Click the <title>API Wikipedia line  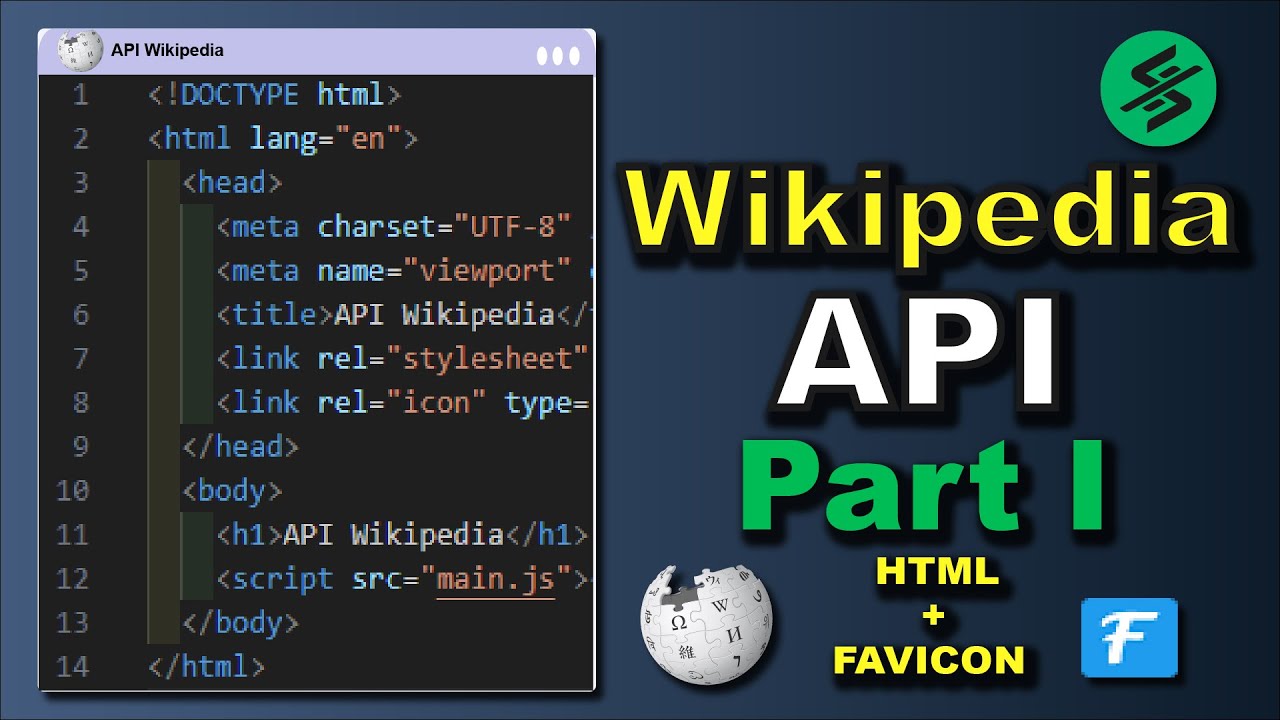(405, 314)
